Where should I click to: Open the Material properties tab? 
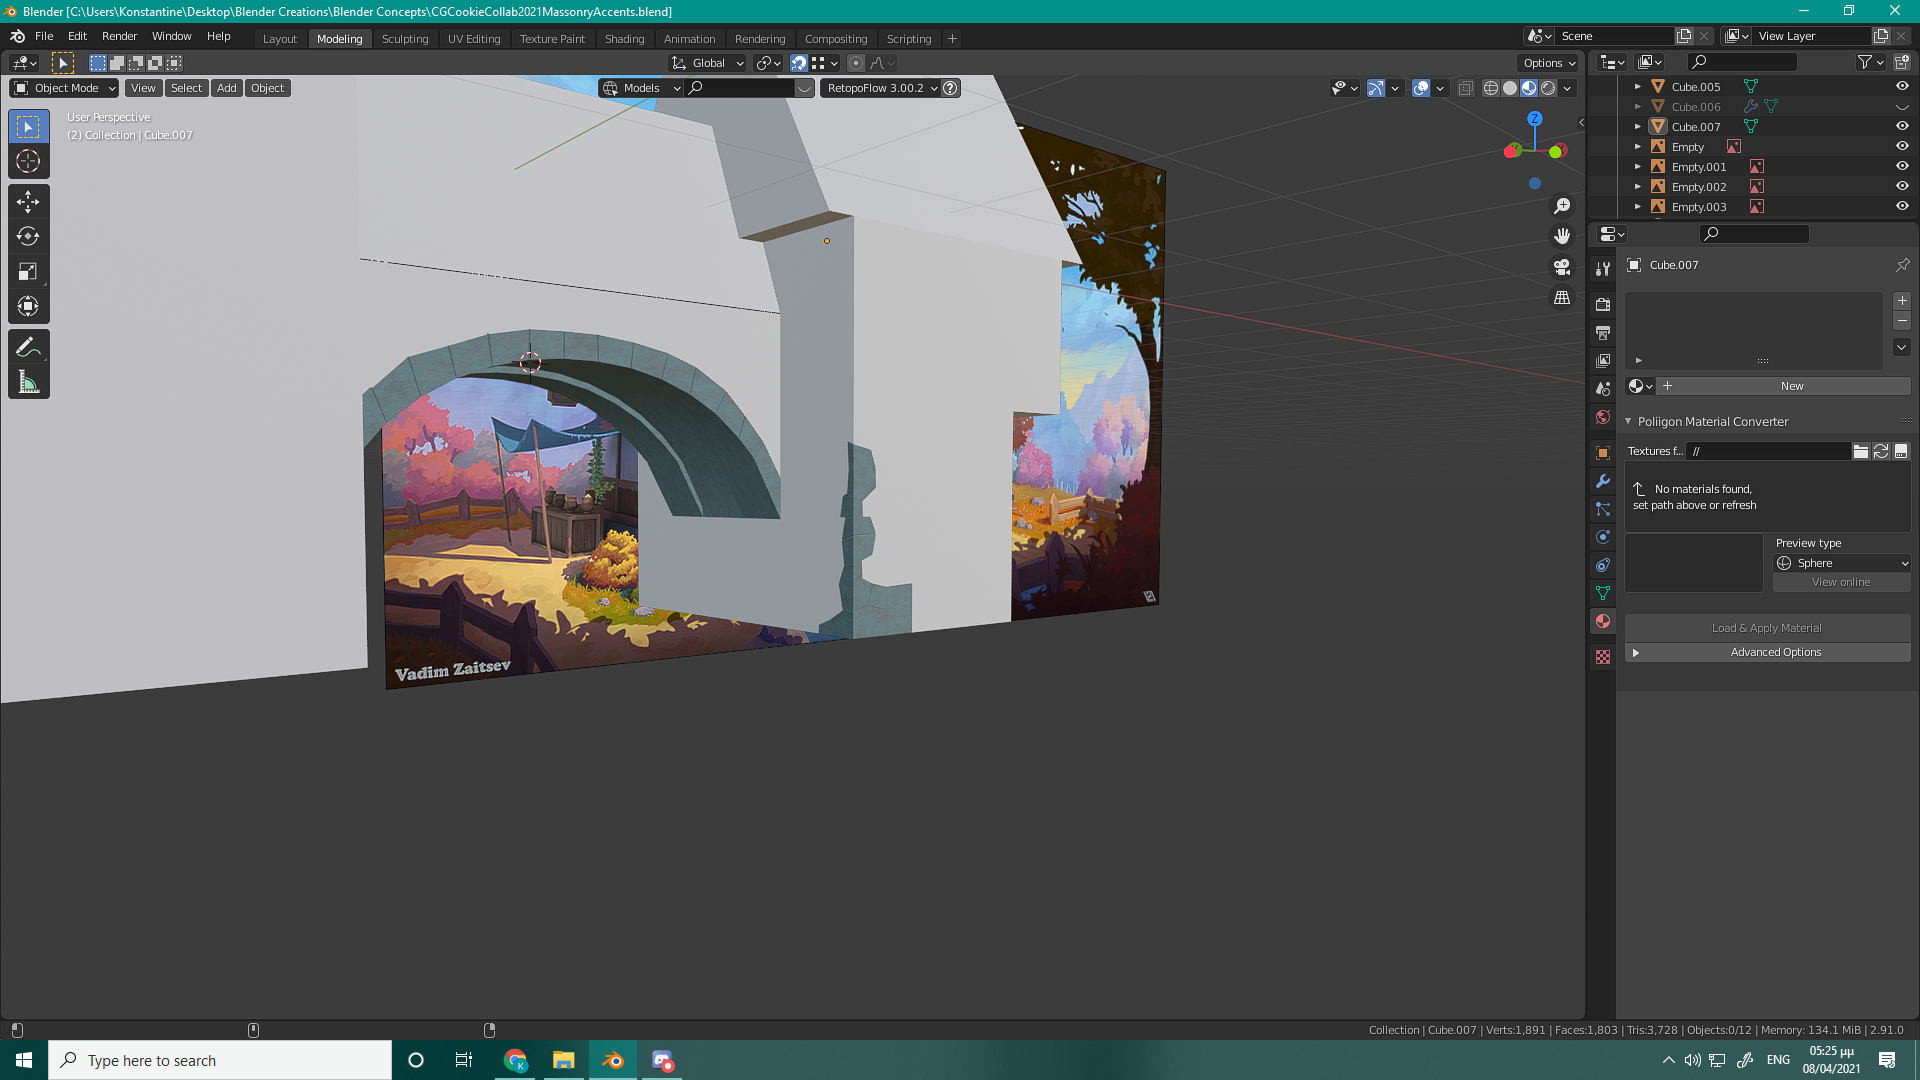click(x=1603, y=621)
